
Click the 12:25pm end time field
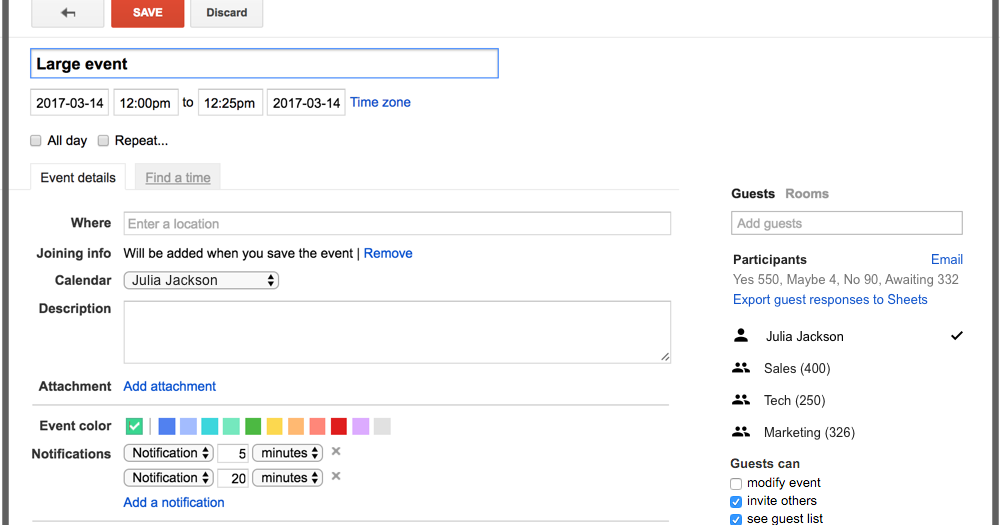click(230, 103)
